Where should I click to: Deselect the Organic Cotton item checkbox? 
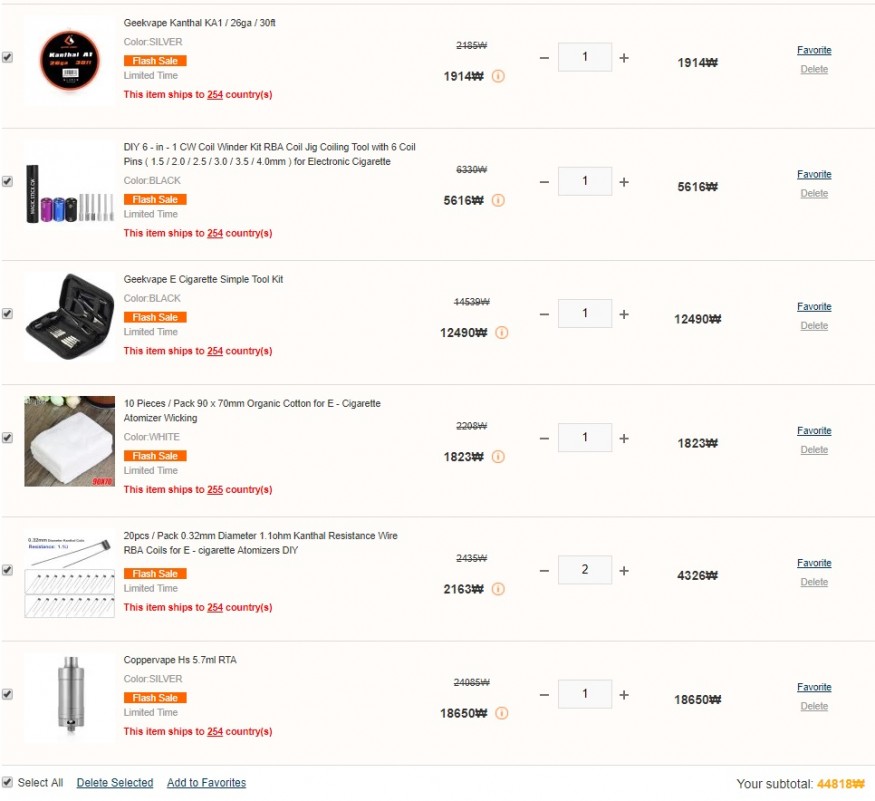[8, 438]
